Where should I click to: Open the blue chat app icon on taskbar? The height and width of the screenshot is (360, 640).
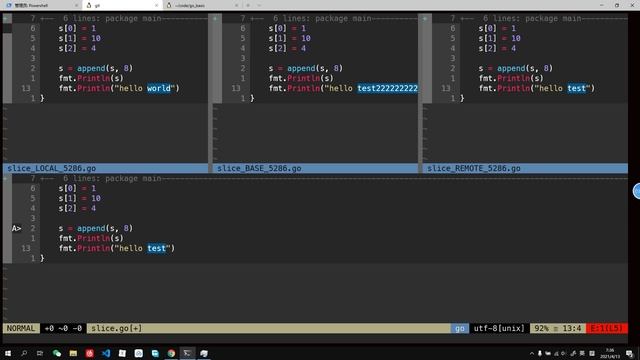(155, 353)
